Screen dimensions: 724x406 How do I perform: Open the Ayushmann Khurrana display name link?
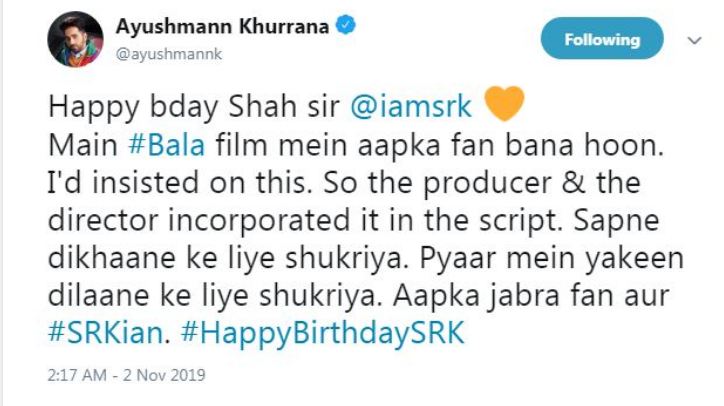click(222, 26)
